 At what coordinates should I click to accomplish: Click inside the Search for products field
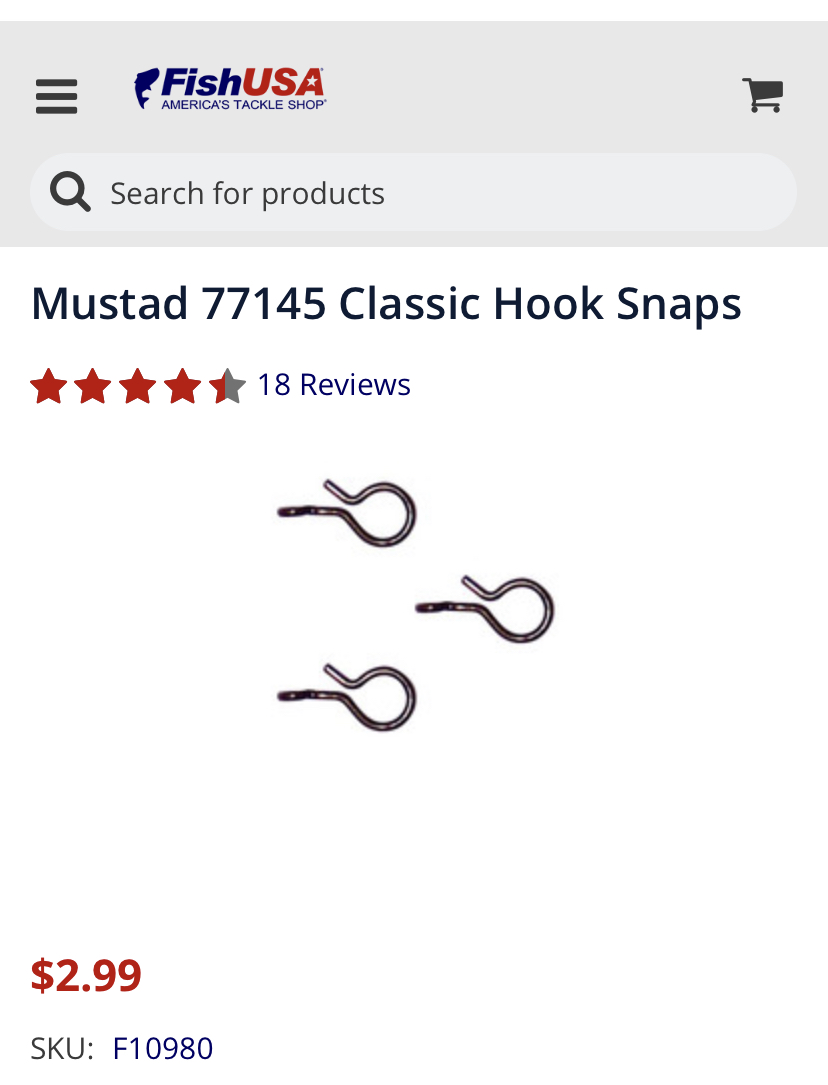(x=414, y=192)
